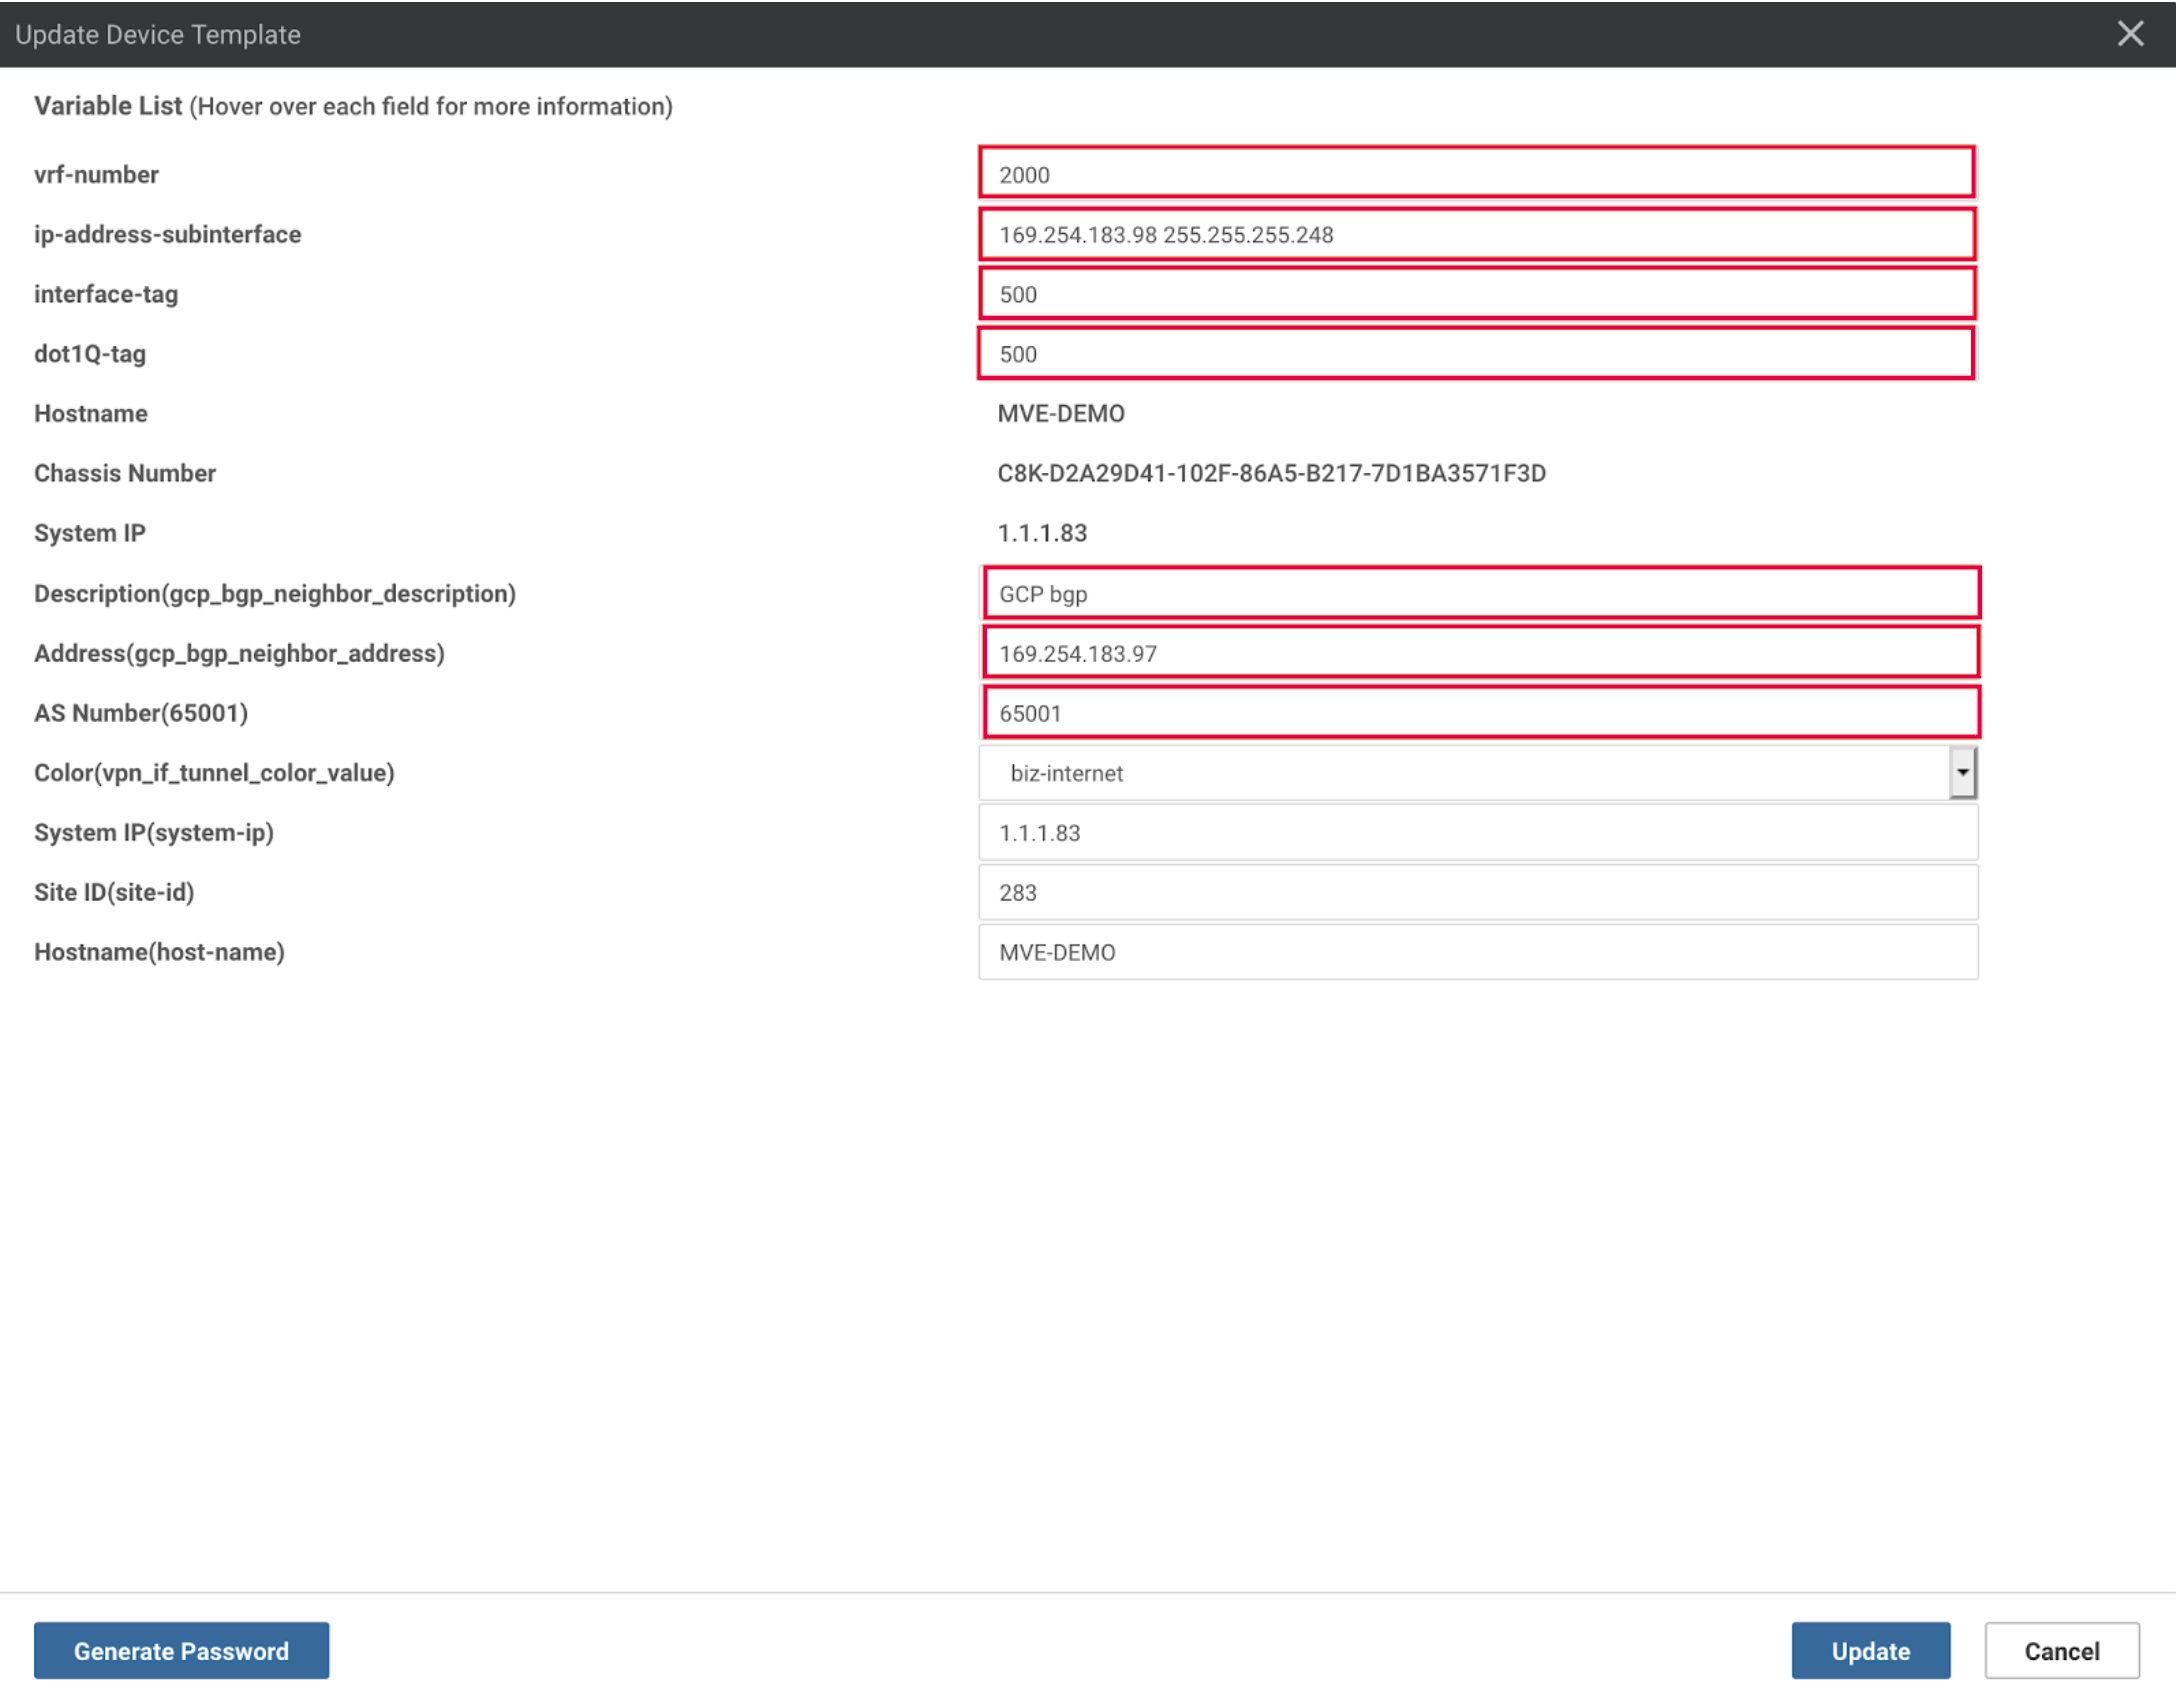Viewport: 2176px width, 1698px height.
Task: Close the Update Device Template dialog
Action: pos(2130,34)
